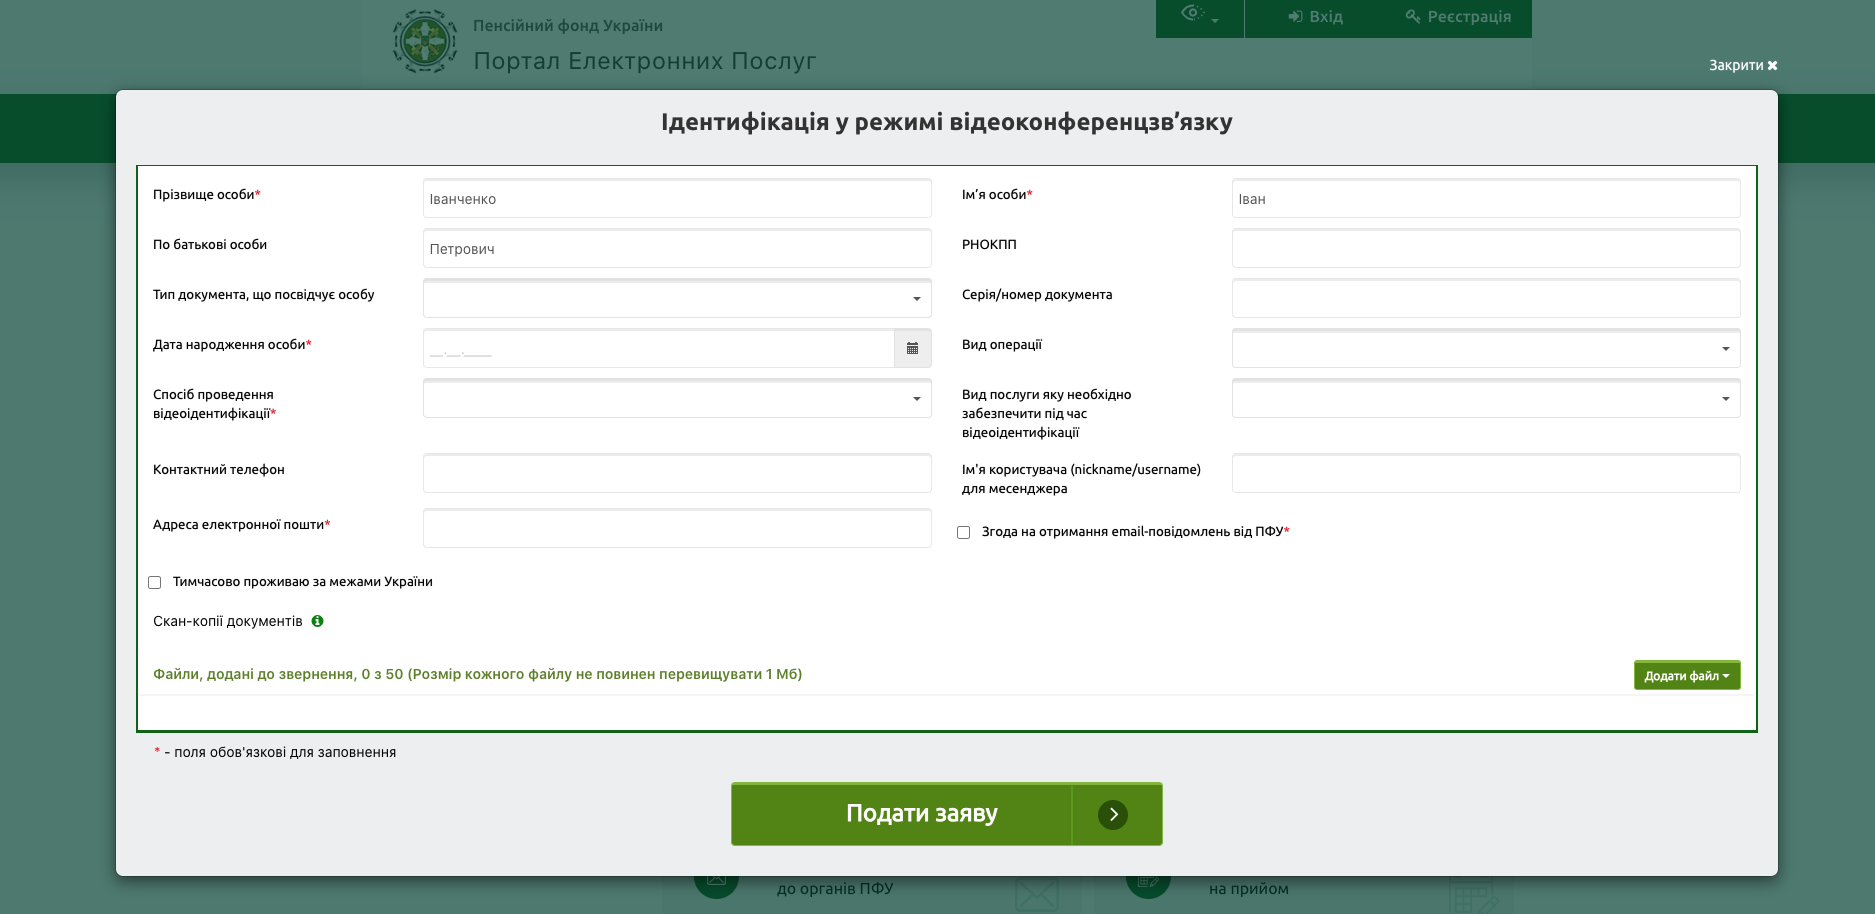Image resolution: width=1875 pixels, height=914 pixels.
Task: Open the birth date calendar picker
Action: (912, 349)
